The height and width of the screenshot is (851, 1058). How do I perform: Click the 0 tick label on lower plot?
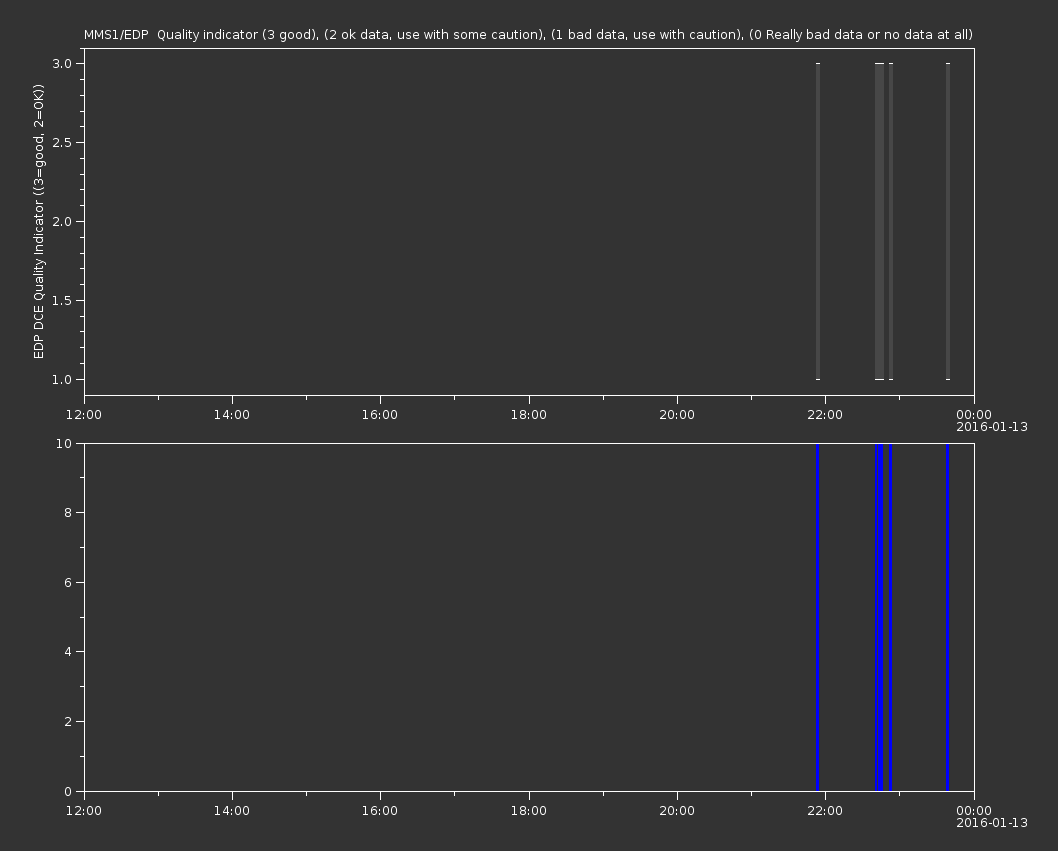68,792
